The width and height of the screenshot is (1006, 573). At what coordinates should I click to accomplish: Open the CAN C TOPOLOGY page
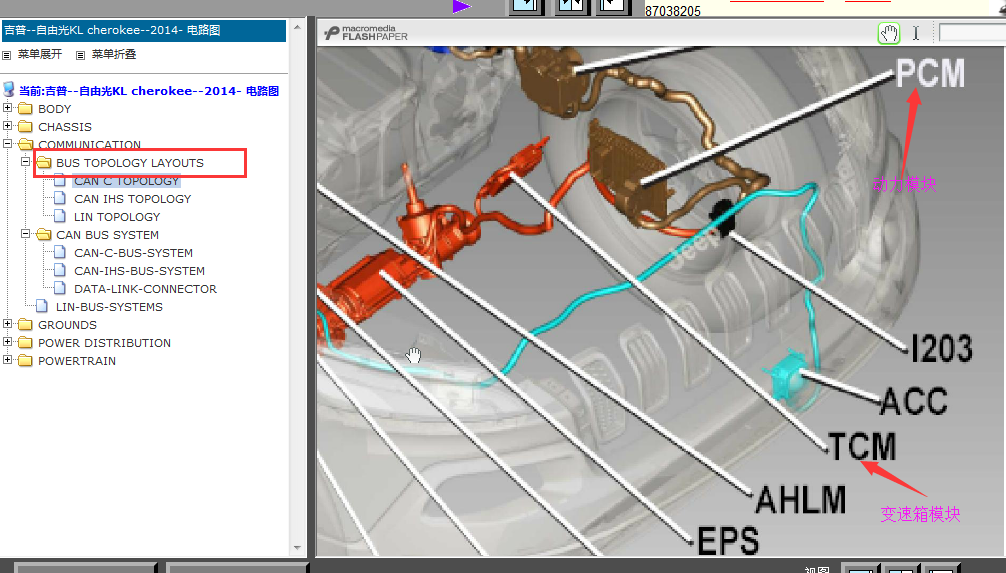(x=126, y=181)
